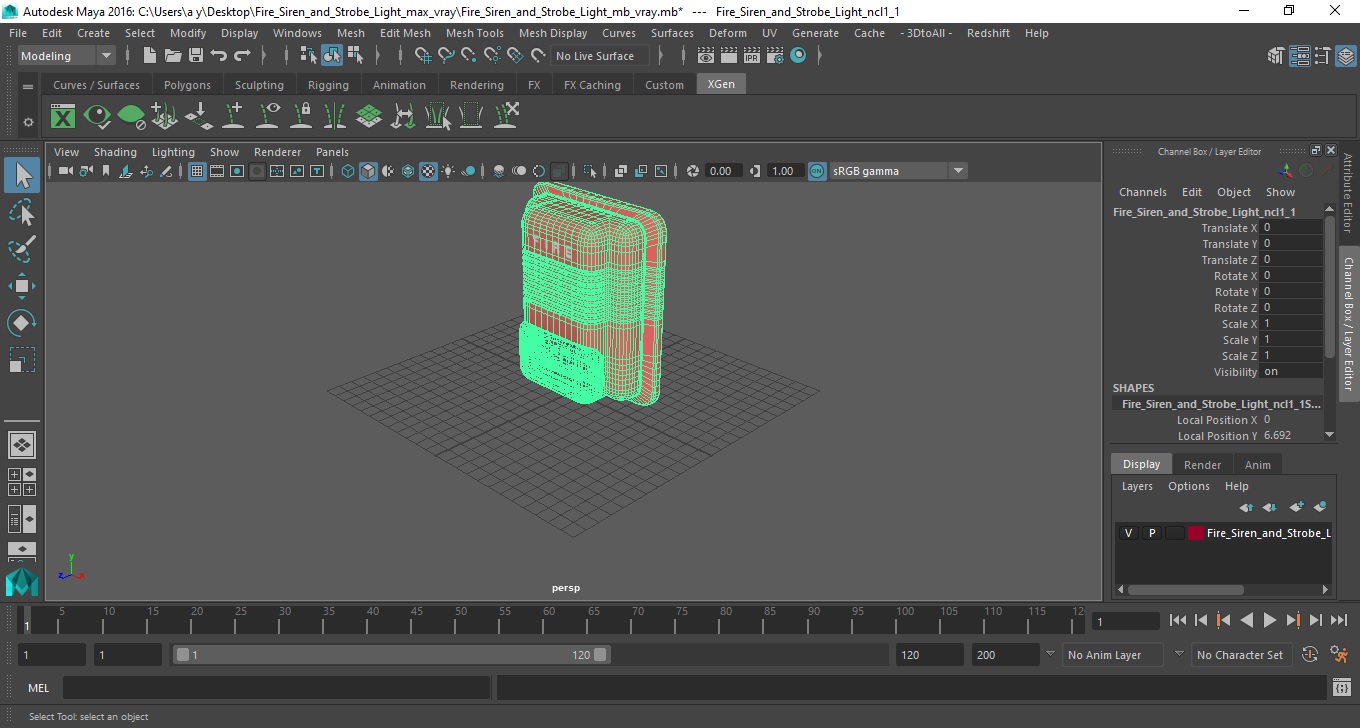
Task: Open the No Anim Layer dropdown
Action: coord(1111,655)
